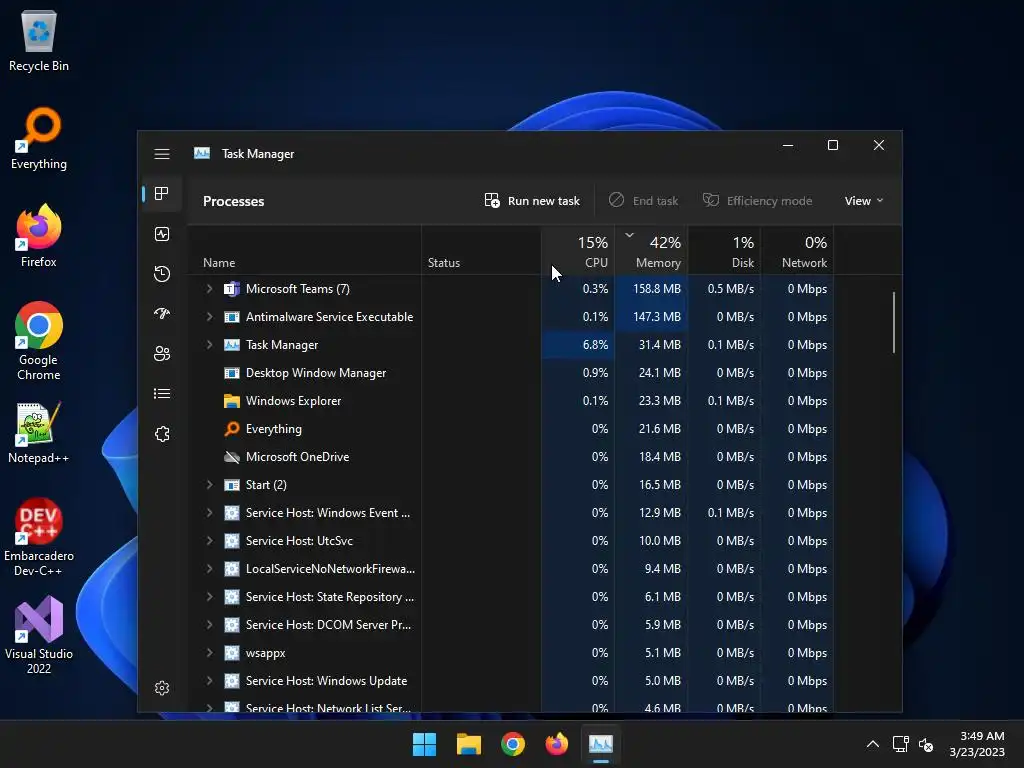Open the Task Manager hamburger navigation menu

(162, 153)
